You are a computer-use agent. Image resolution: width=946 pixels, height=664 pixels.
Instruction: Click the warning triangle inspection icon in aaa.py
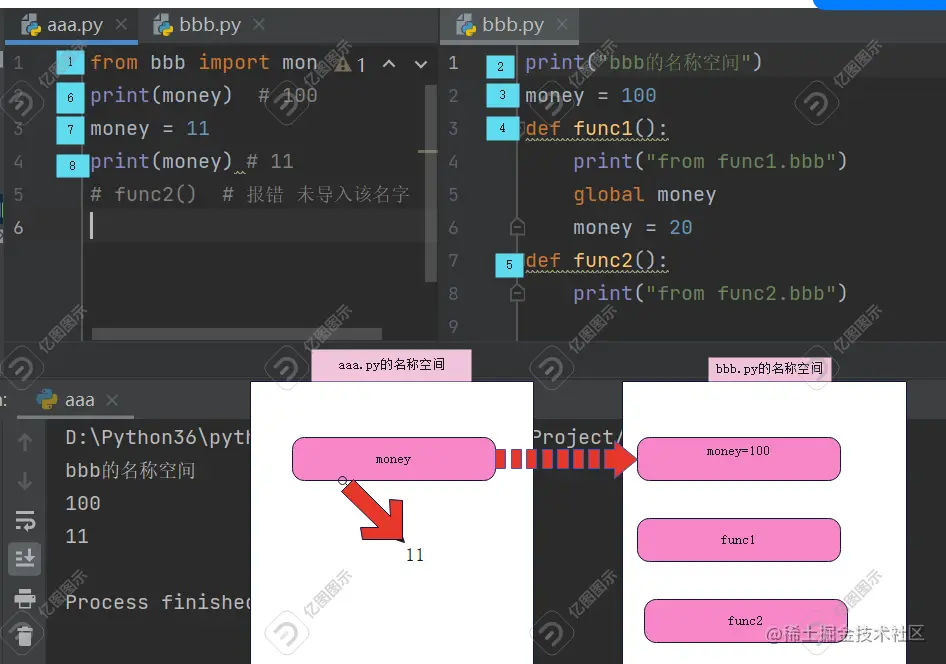click(343, 63)
